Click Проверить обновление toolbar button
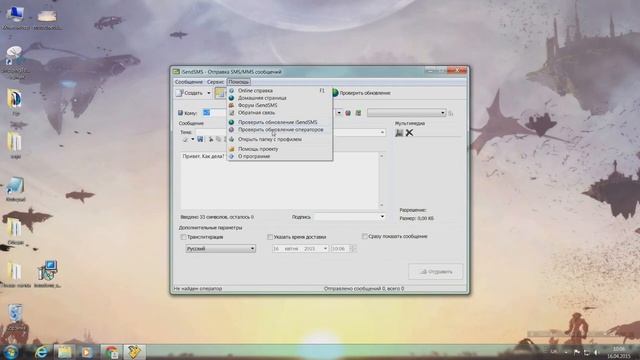This screenshot has height=360, width=640. (x=362, y=93)
